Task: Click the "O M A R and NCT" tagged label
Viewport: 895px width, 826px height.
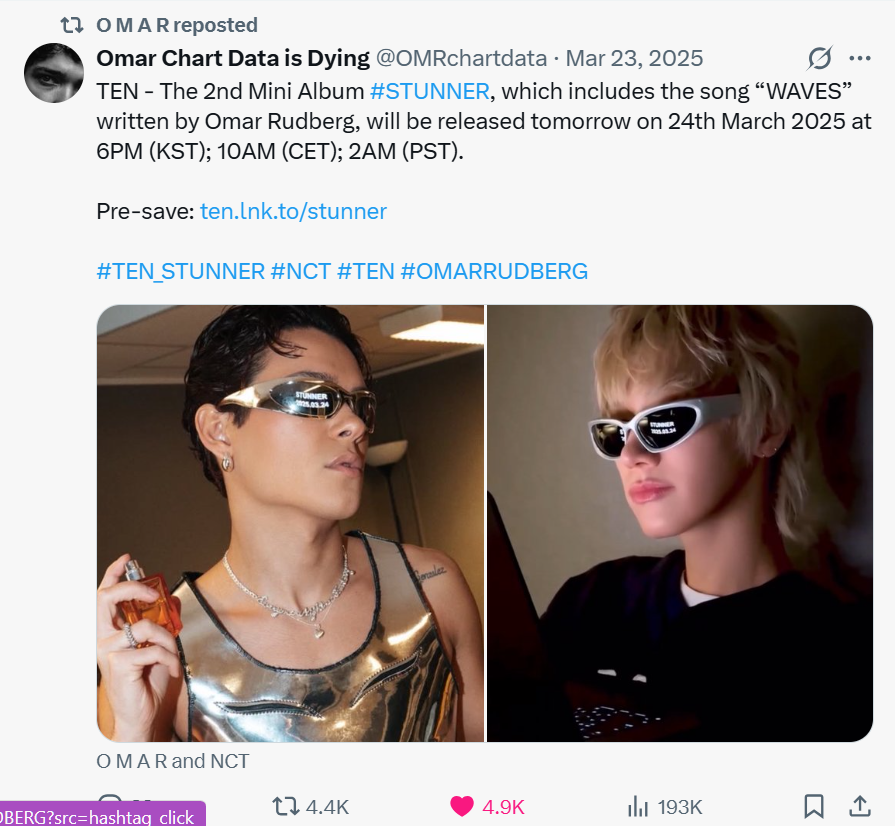Action: 172,761
